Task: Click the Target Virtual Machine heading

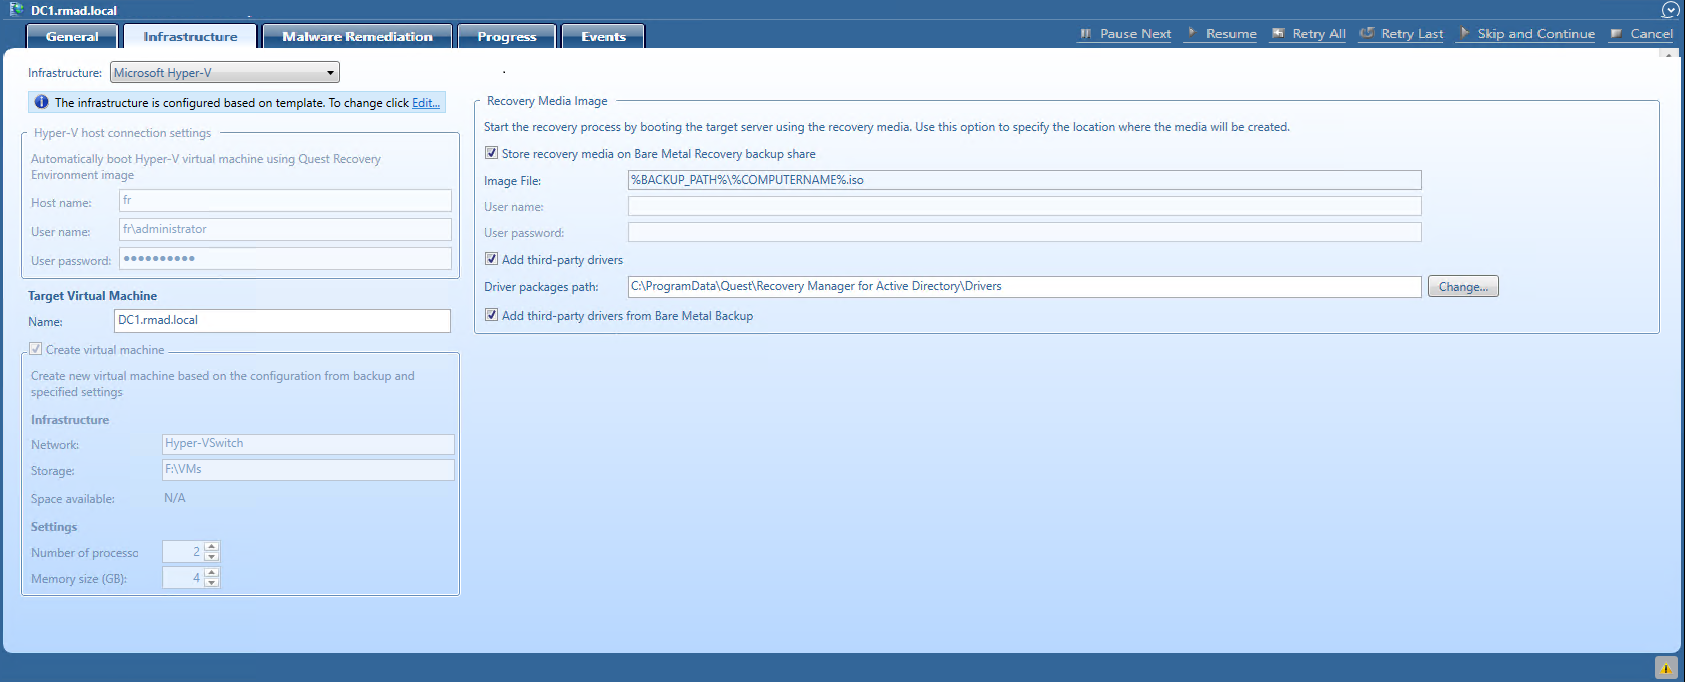Action: click(92, 296)
